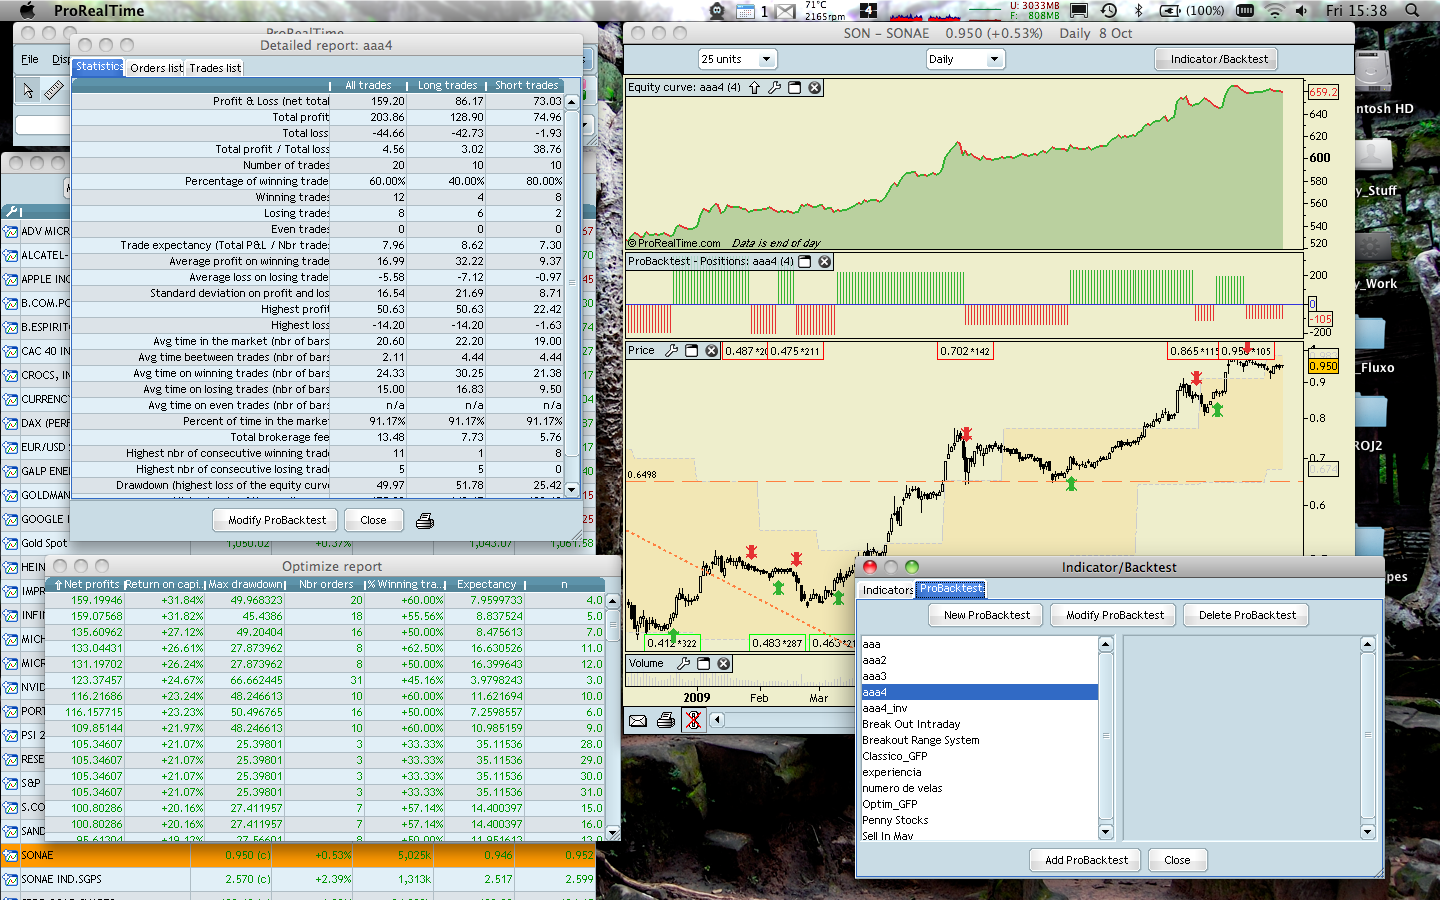Close the Price panel

click(711, 351)
